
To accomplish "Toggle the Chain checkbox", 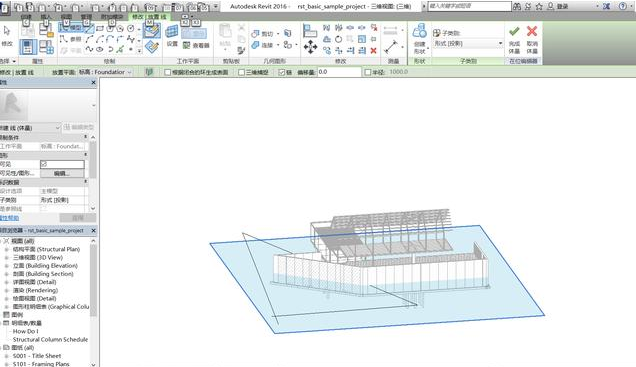I will 281,72.
